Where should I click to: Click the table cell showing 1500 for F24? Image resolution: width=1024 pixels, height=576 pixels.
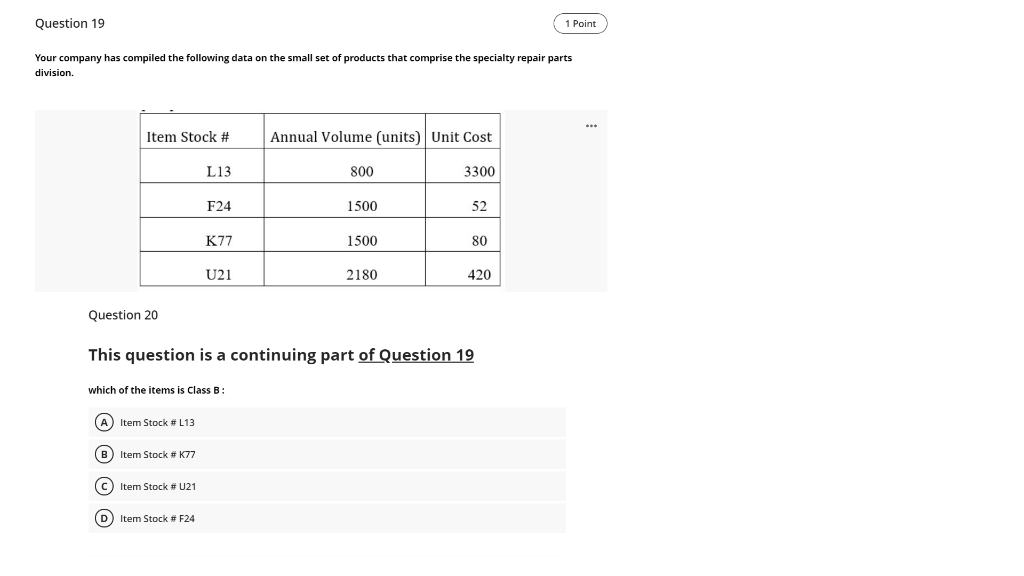click(362, 205)
